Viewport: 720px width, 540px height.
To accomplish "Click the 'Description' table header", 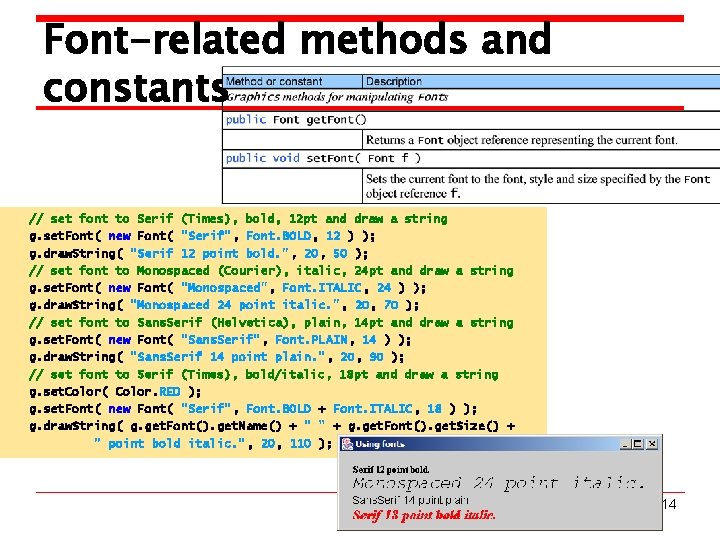I will (x=394, y=82).
